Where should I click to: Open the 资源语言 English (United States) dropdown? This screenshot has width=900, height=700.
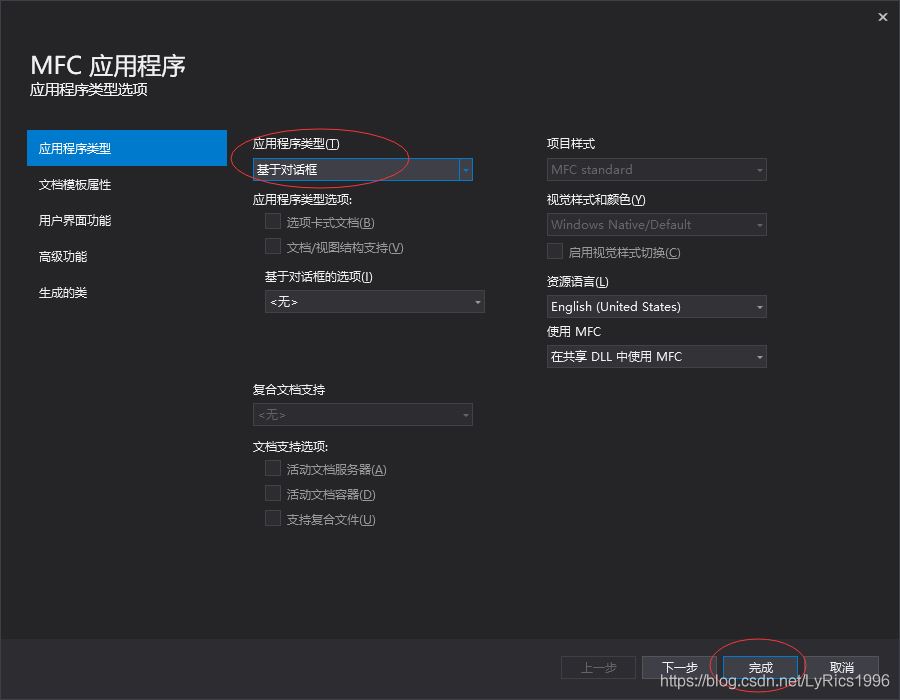point(656,306)
